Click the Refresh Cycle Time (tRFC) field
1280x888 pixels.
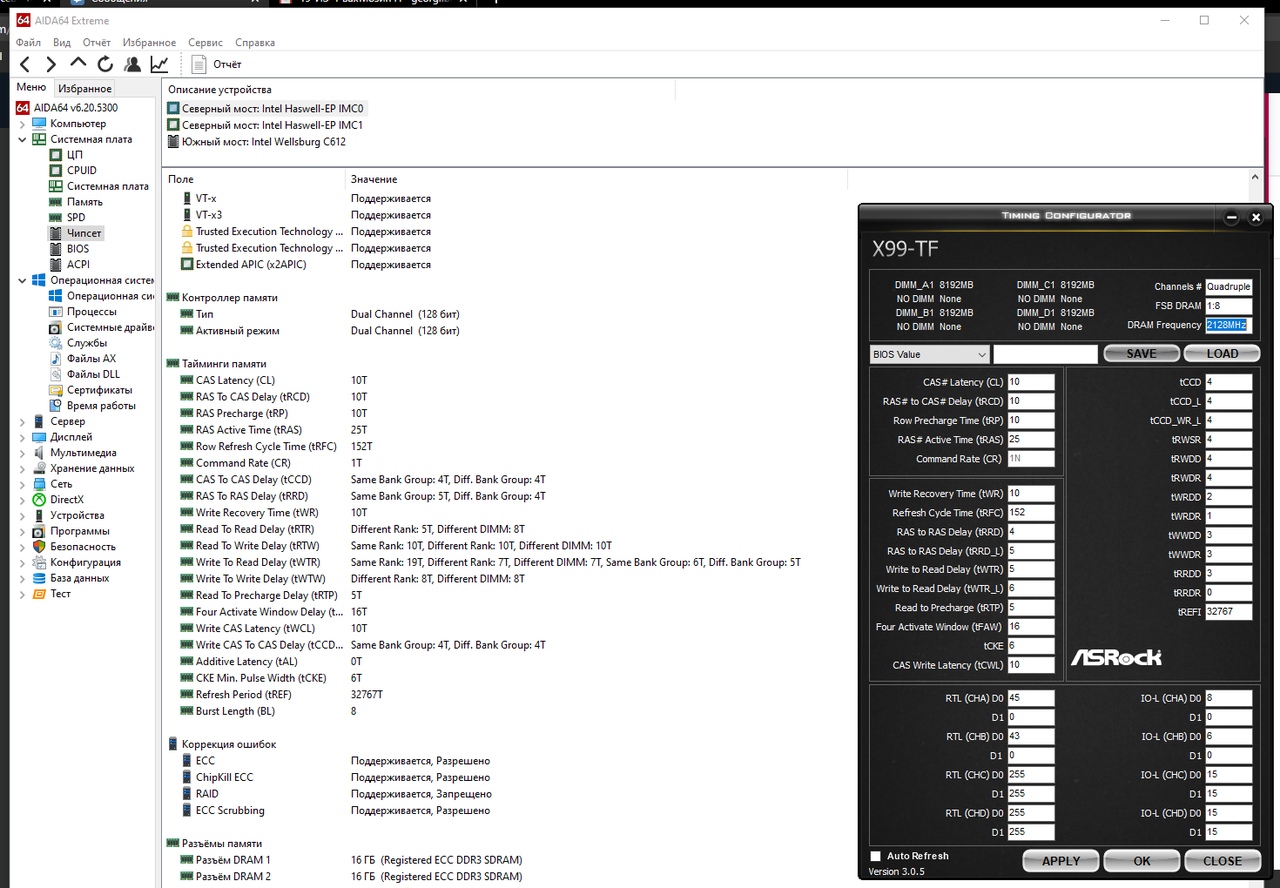[1031, 513]
